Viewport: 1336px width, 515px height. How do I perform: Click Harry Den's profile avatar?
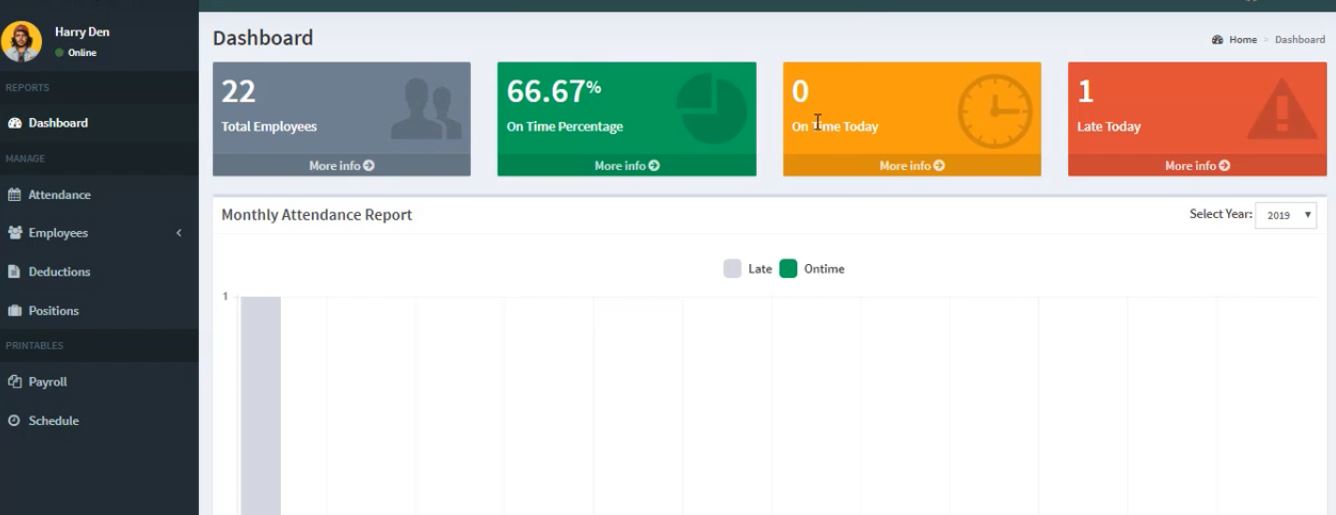pyautogui.click(x=21, y=41)
